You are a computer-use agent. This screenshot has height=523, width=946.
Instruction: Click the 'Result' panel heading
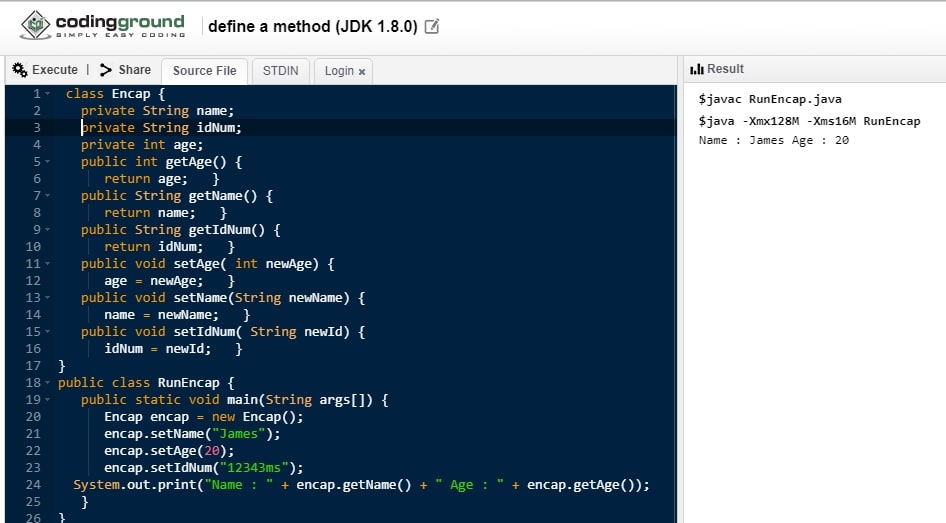725,69
